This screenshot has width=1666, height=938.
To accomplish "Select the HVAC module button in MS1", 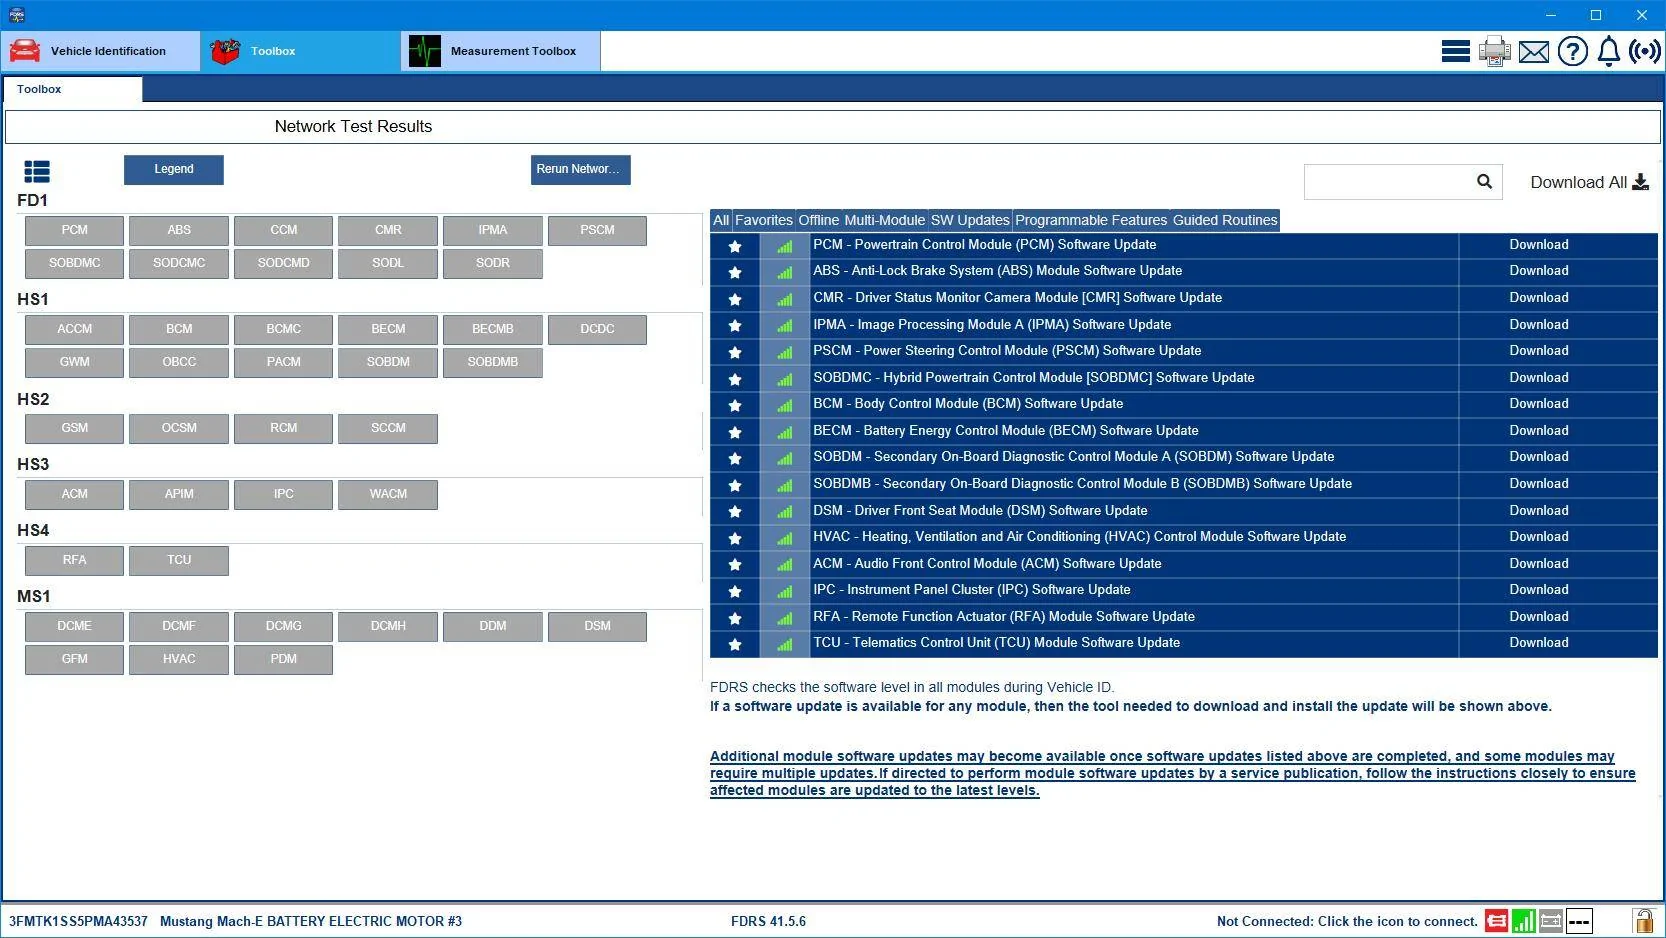I will pyautogui.click(x=179, y=659).
